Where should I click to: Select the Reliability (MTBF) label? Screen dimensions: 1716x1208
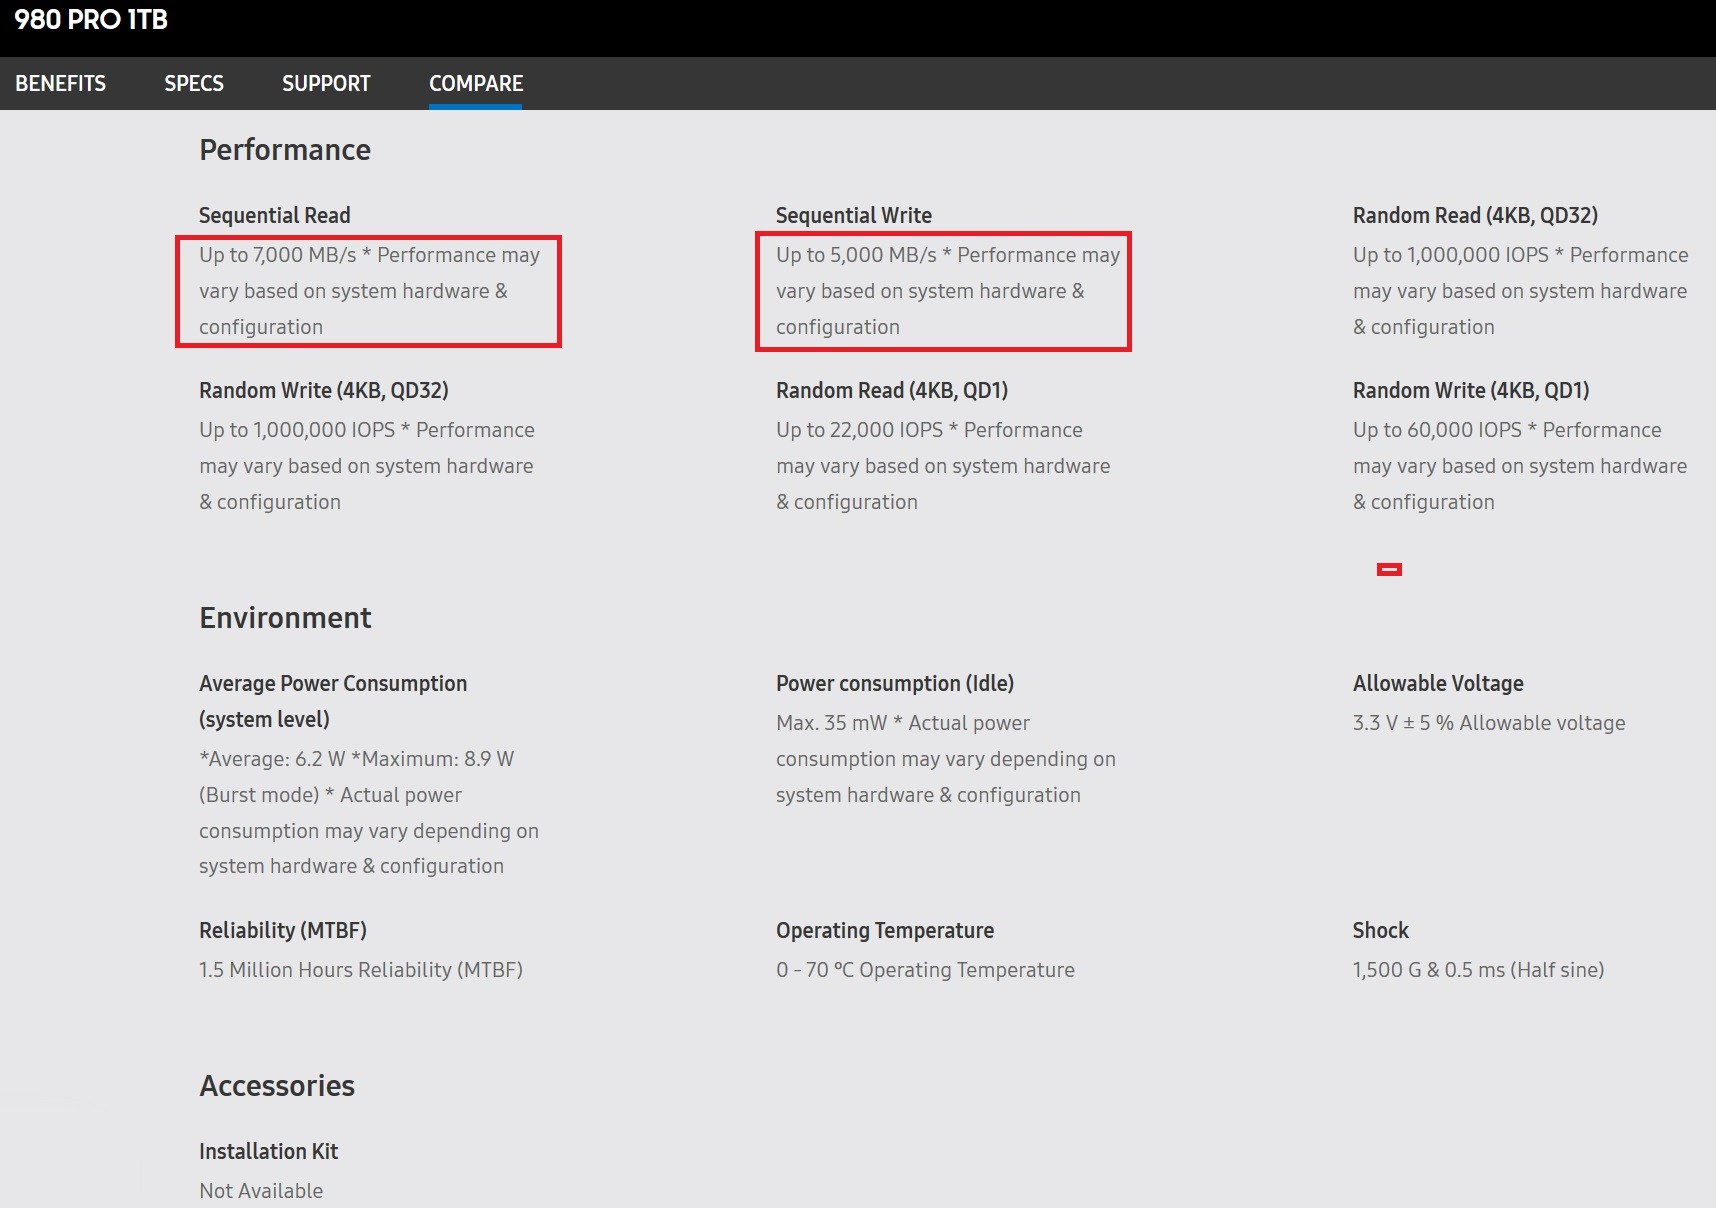click(x=283, y=930)
